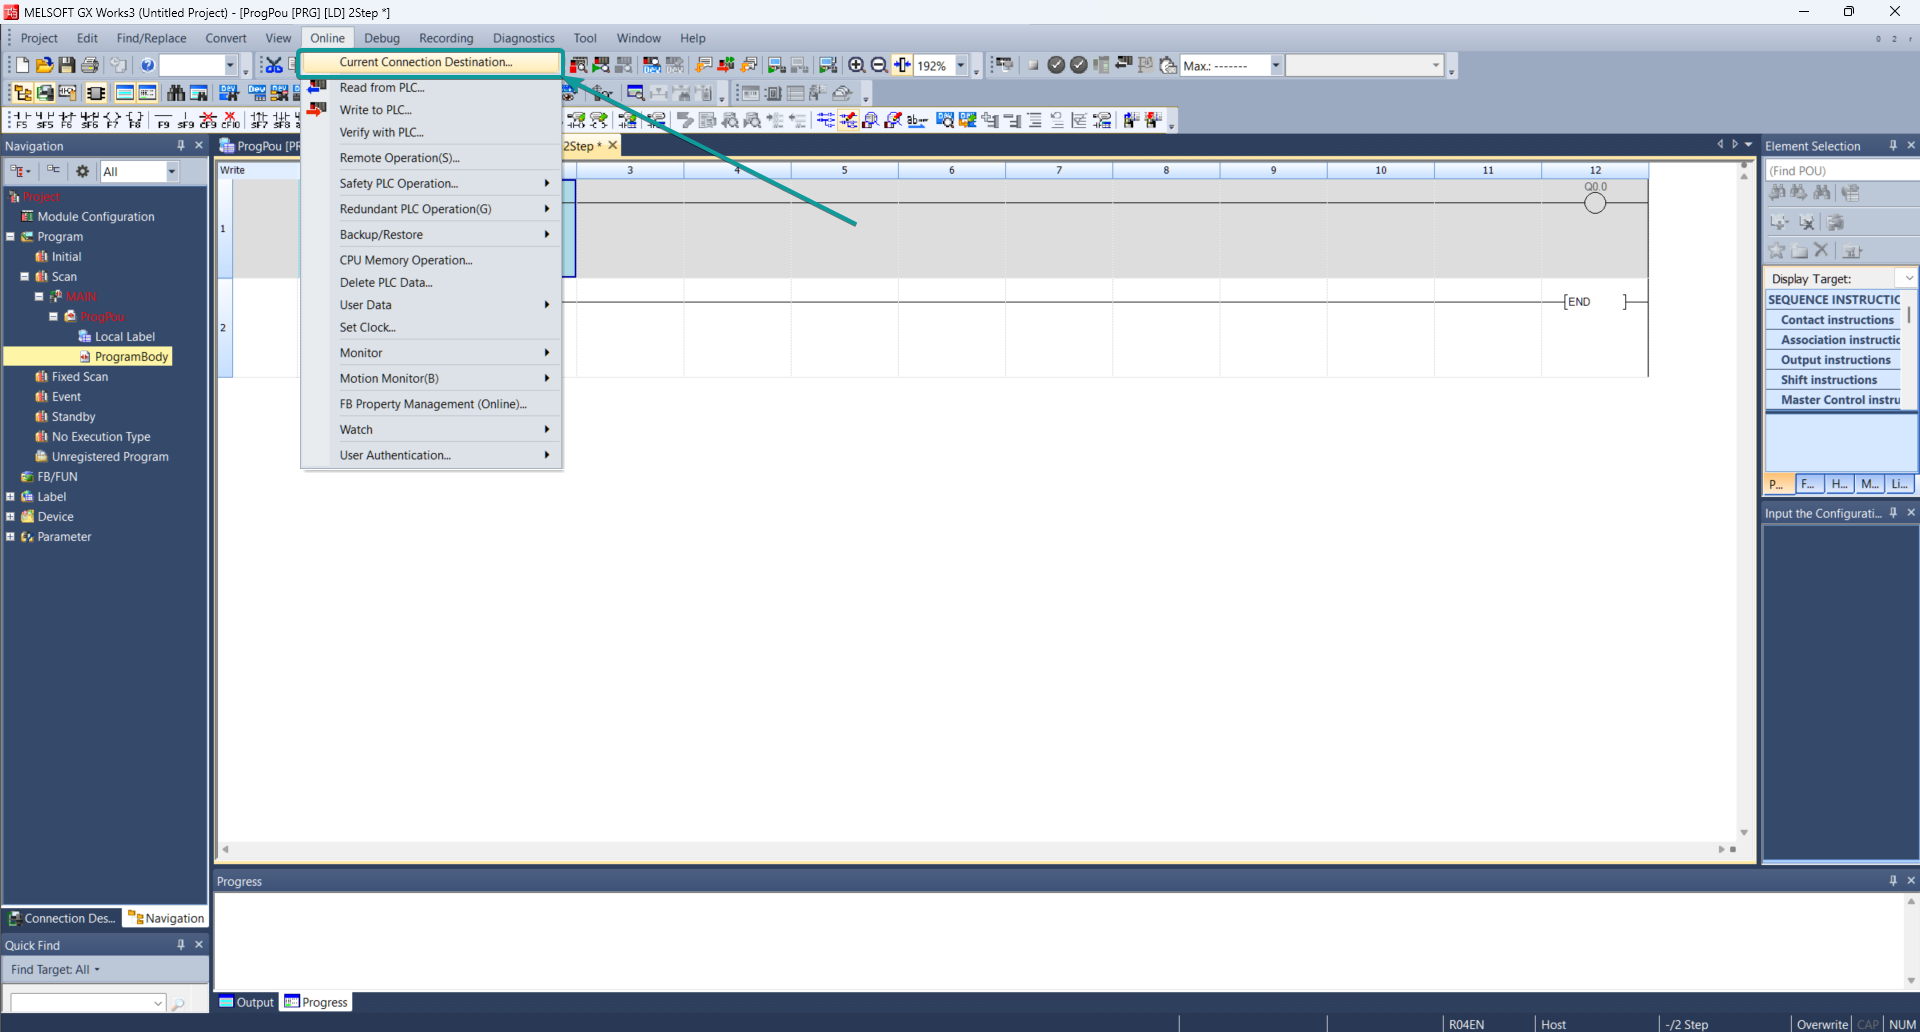Image resolution: width=1920 pixels, height=1032 pixels.
Task: Click the blue help question mark icon
Action: point(148,65)
